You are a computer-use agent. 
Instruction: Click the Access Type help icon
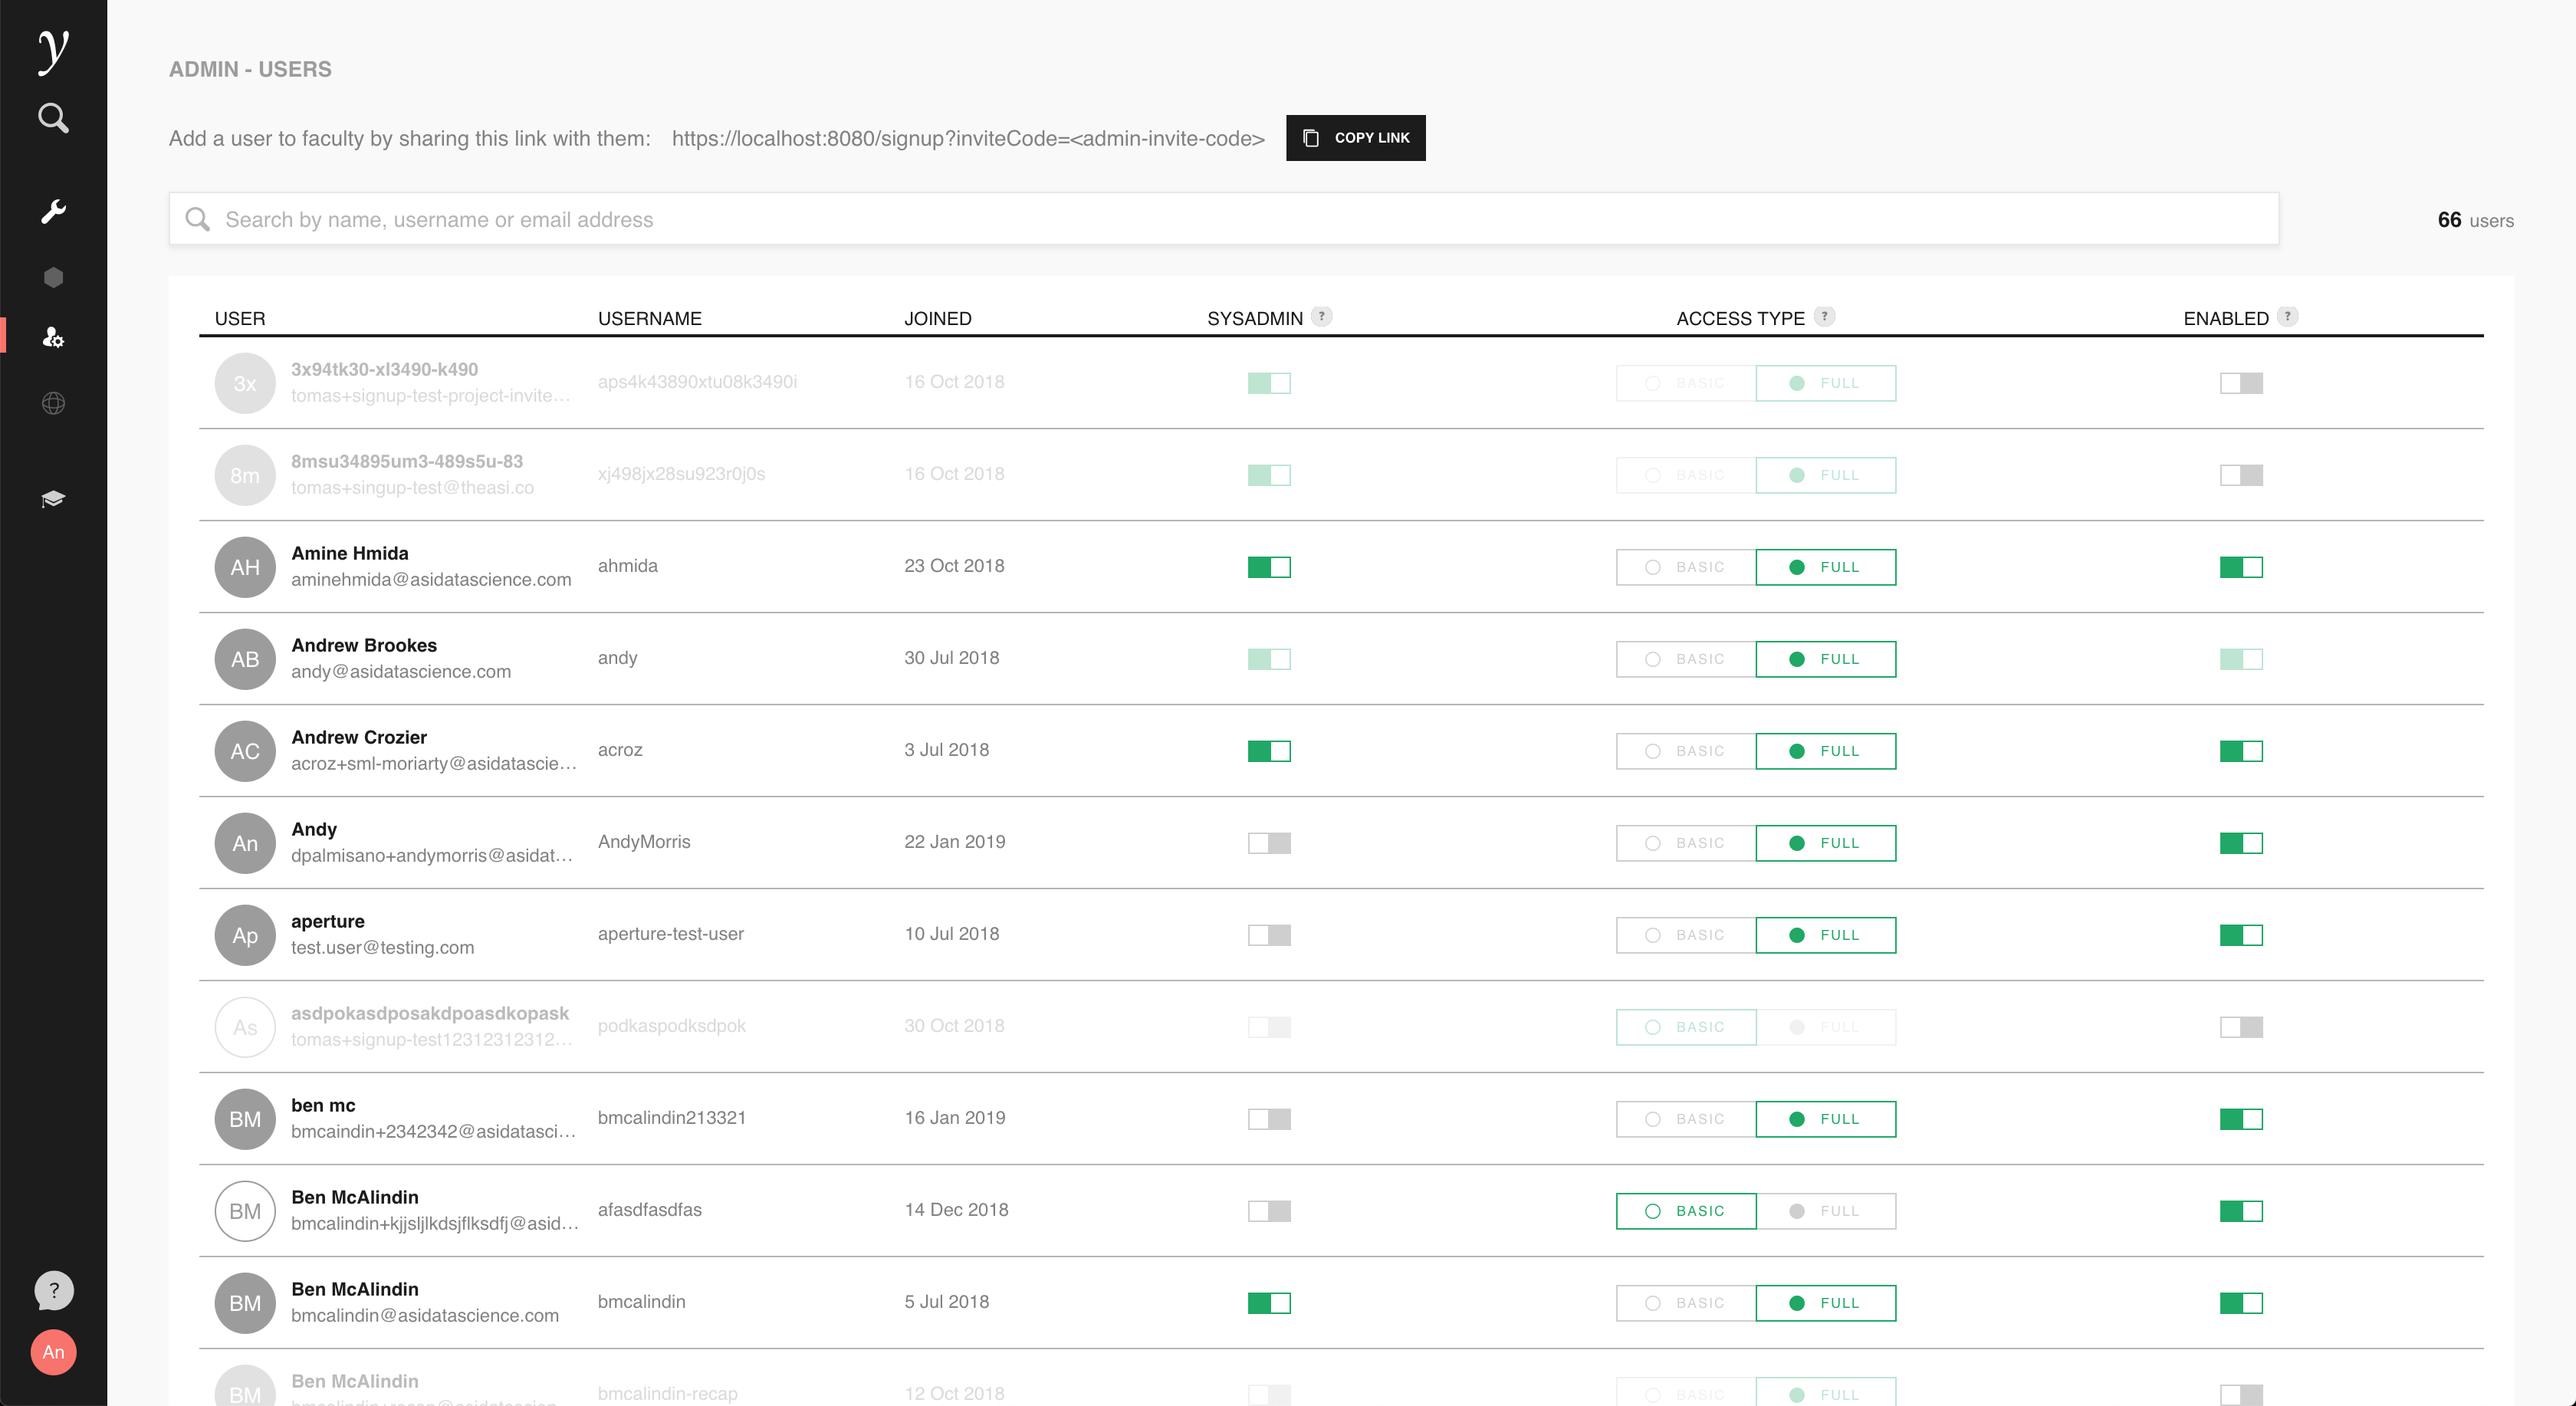coord(1824,316)
